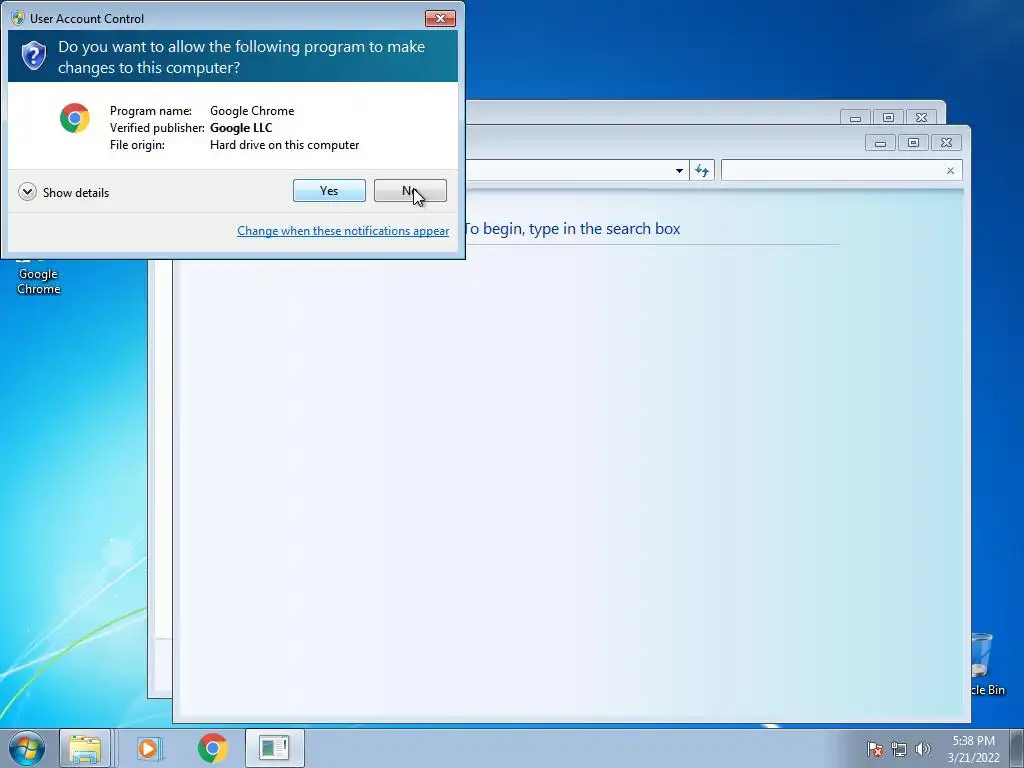This screenshot has width=1024, height=768.
Task: Click the Show desktop strip at taskbar end
Action: point(1017,749)
